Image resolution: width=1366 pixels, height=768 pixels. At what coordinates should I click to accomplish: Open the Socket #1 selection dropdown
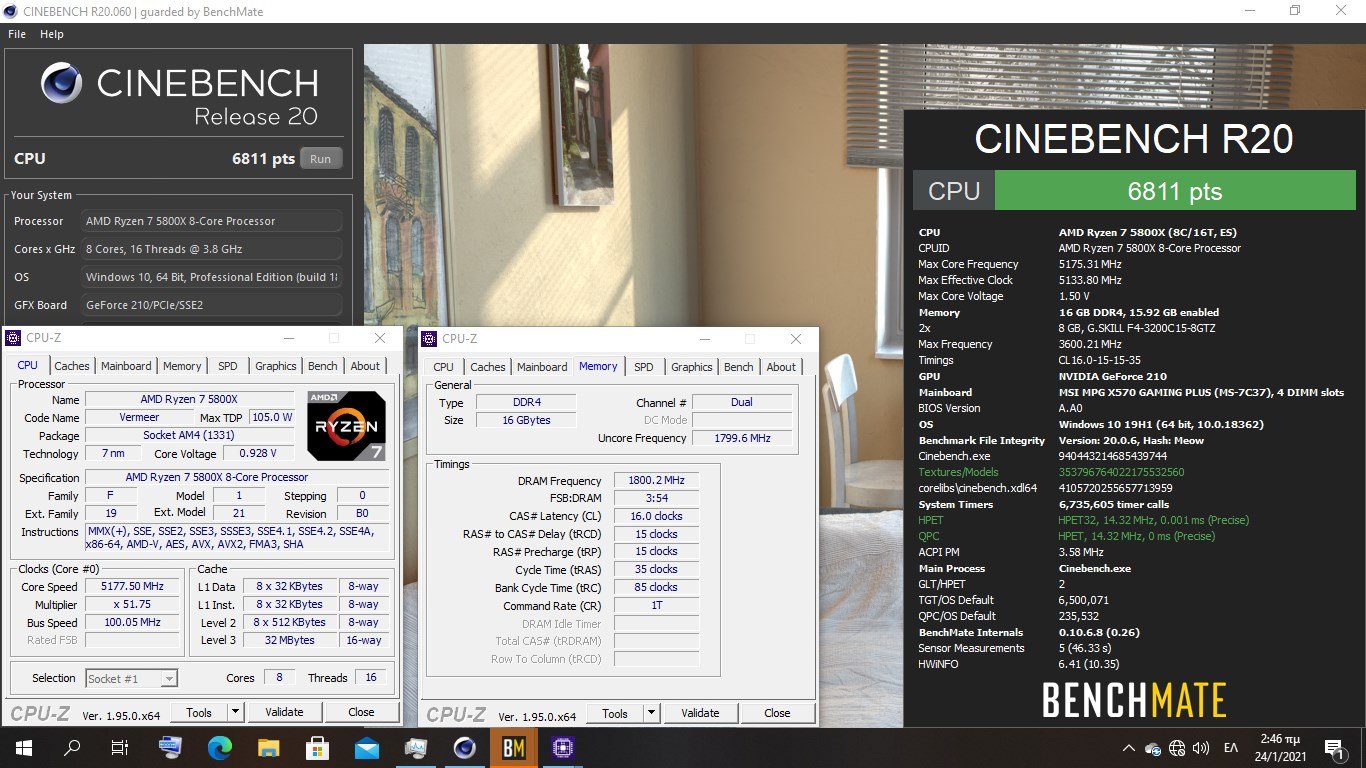131,678
